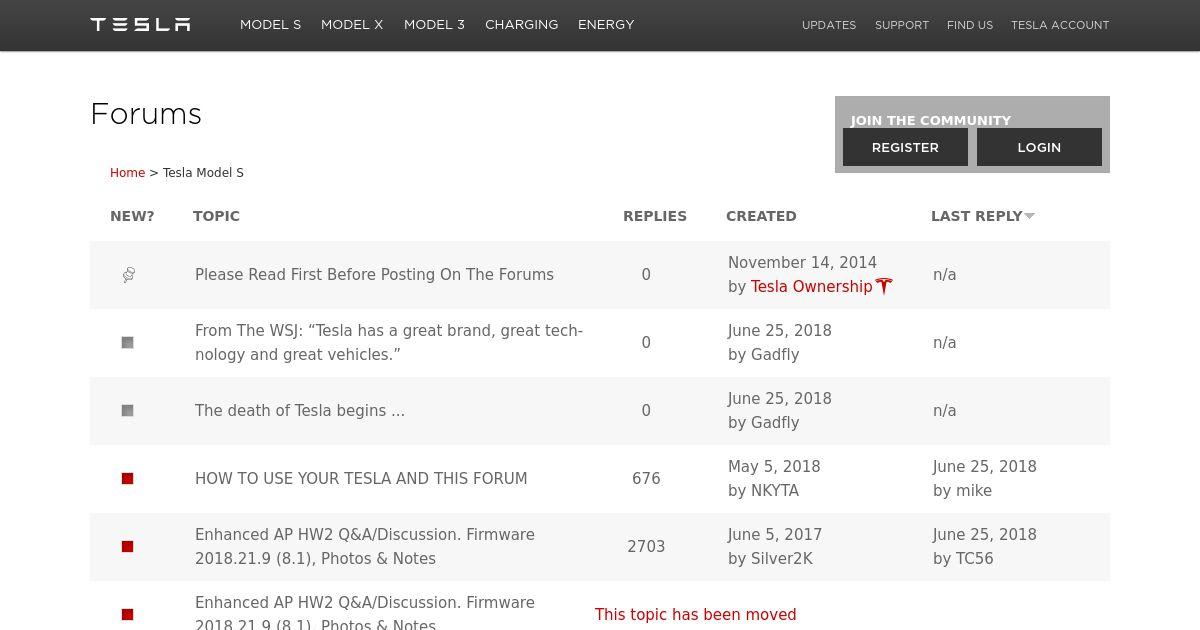1200x630 pixels.
Task: Click red icon beside Enhanced AP topic by Silver2K
Action: coord(127,547)
